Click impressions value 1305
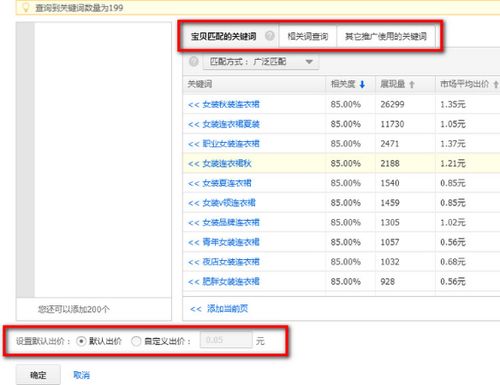The width and height of the screenshot is (500, 385). [x=390, y=222]
